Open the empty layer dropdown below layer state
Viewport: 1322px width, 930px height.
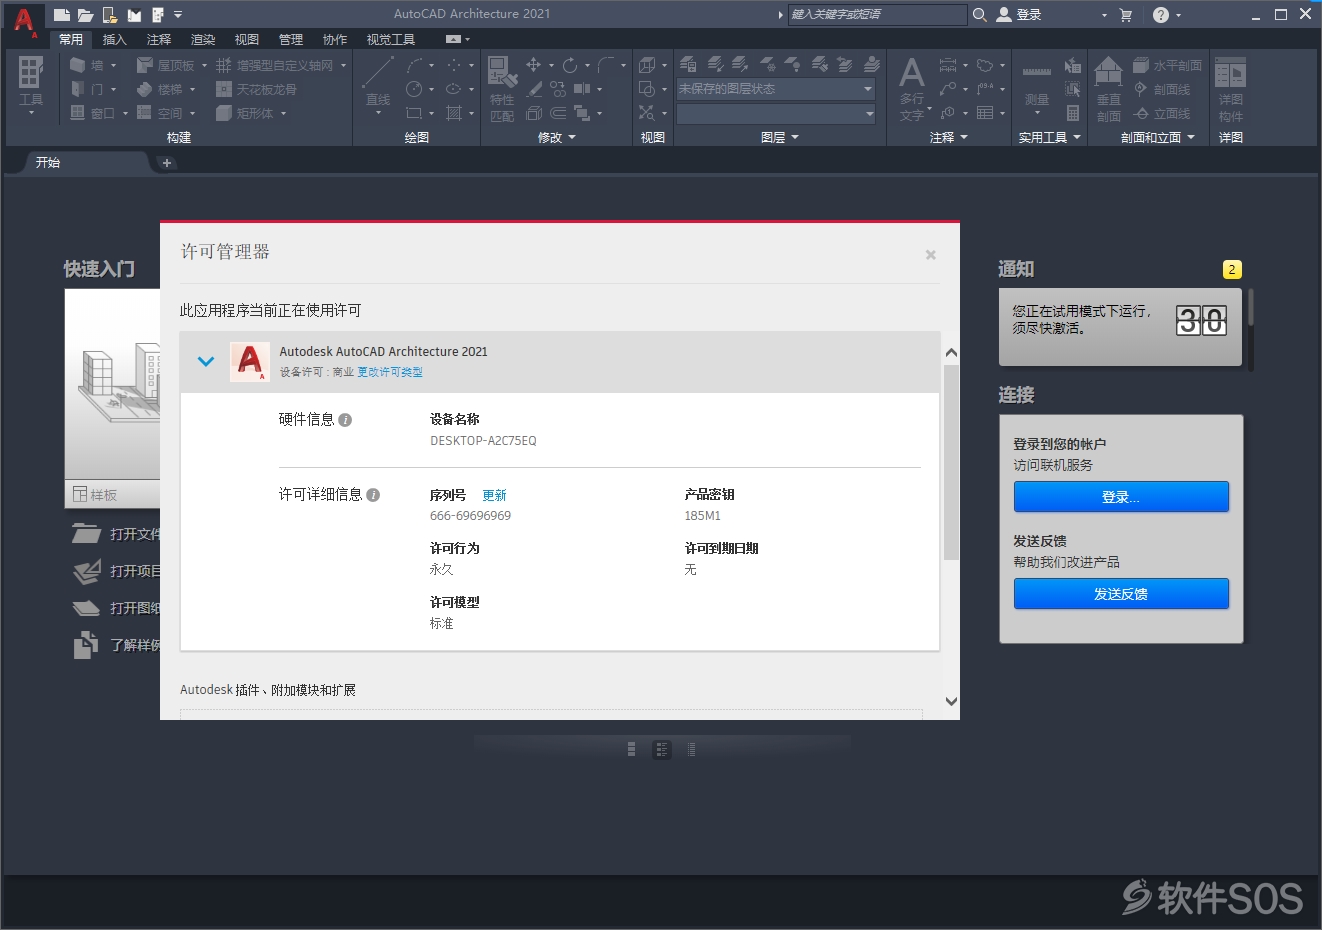tap(776, 114)
